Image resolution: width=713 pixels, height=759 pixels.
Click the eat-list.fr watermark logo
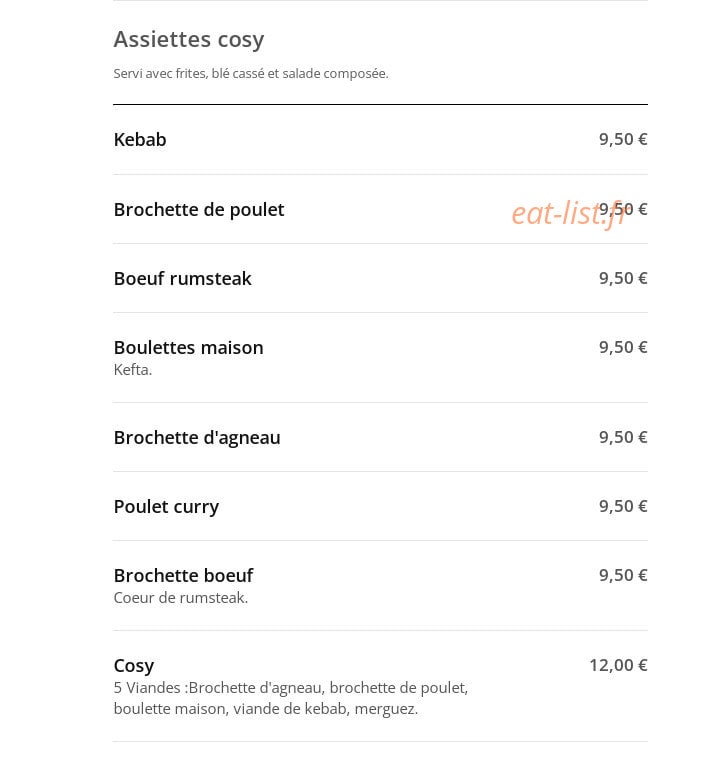569,213
